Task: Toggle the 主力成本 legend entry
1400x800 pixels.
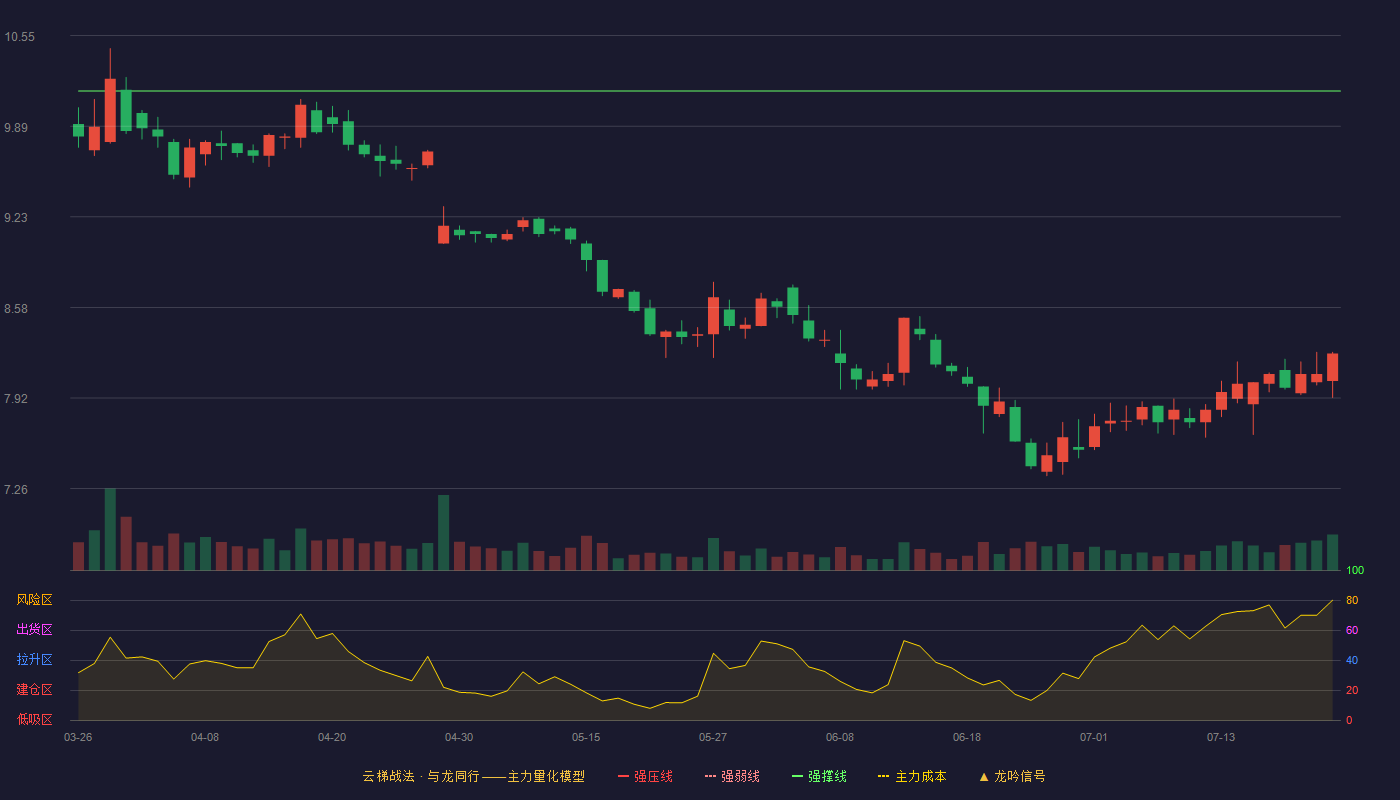Action: [x=912, y=776]
